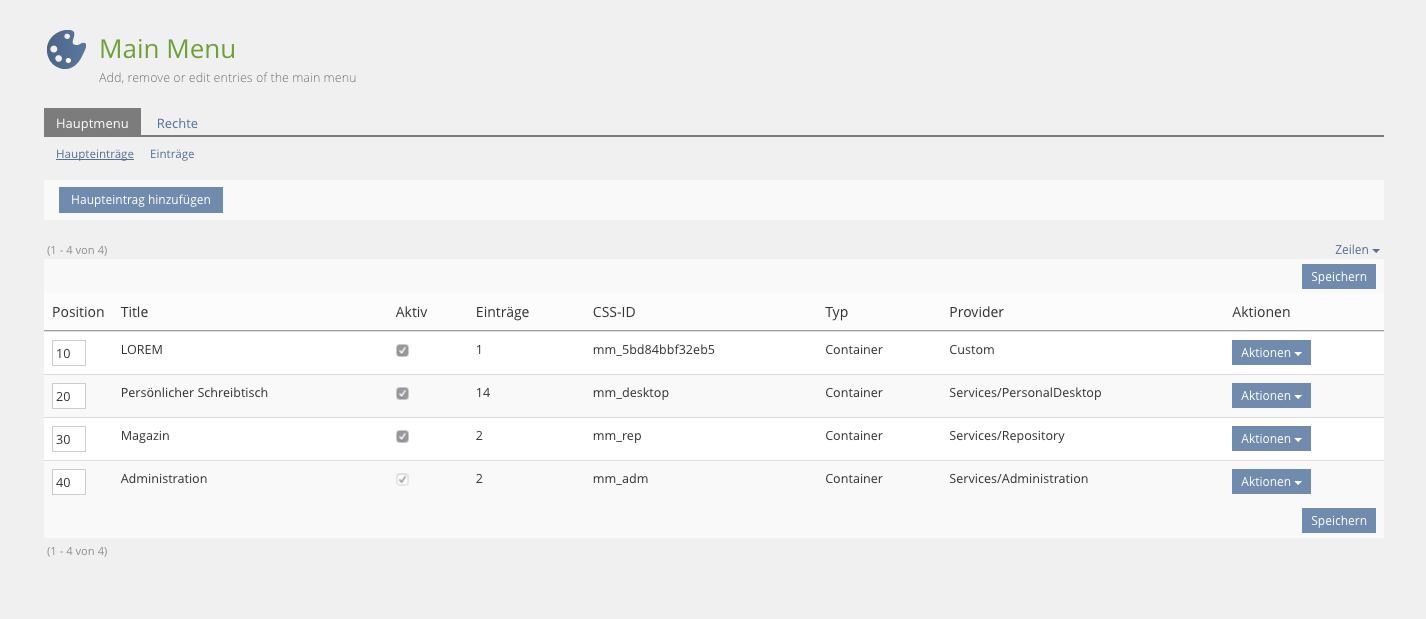Open Aktionen dropdown for Magazin row

[x=1270, y=439]
